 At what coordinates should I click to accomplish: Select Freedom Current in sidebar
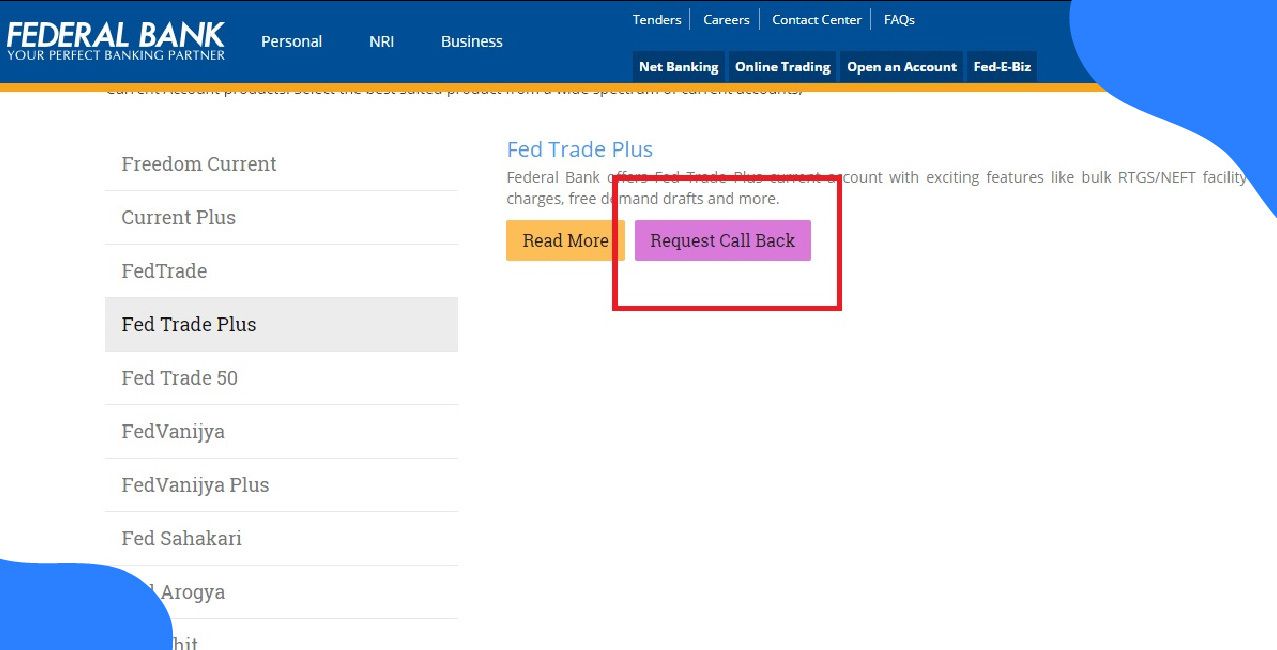[x=199, y=164]
